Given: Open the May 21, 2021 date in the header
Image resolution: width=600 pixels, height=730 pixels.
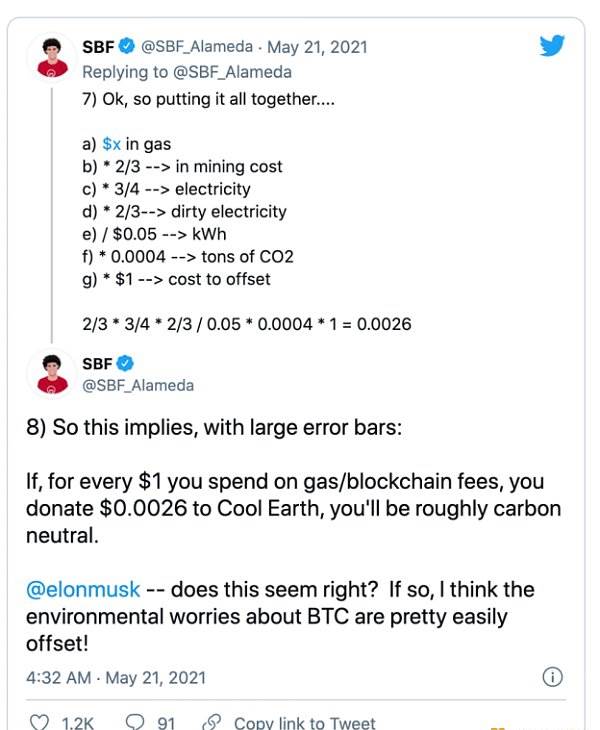Looking at the screenshot, I should pos(317,47).
